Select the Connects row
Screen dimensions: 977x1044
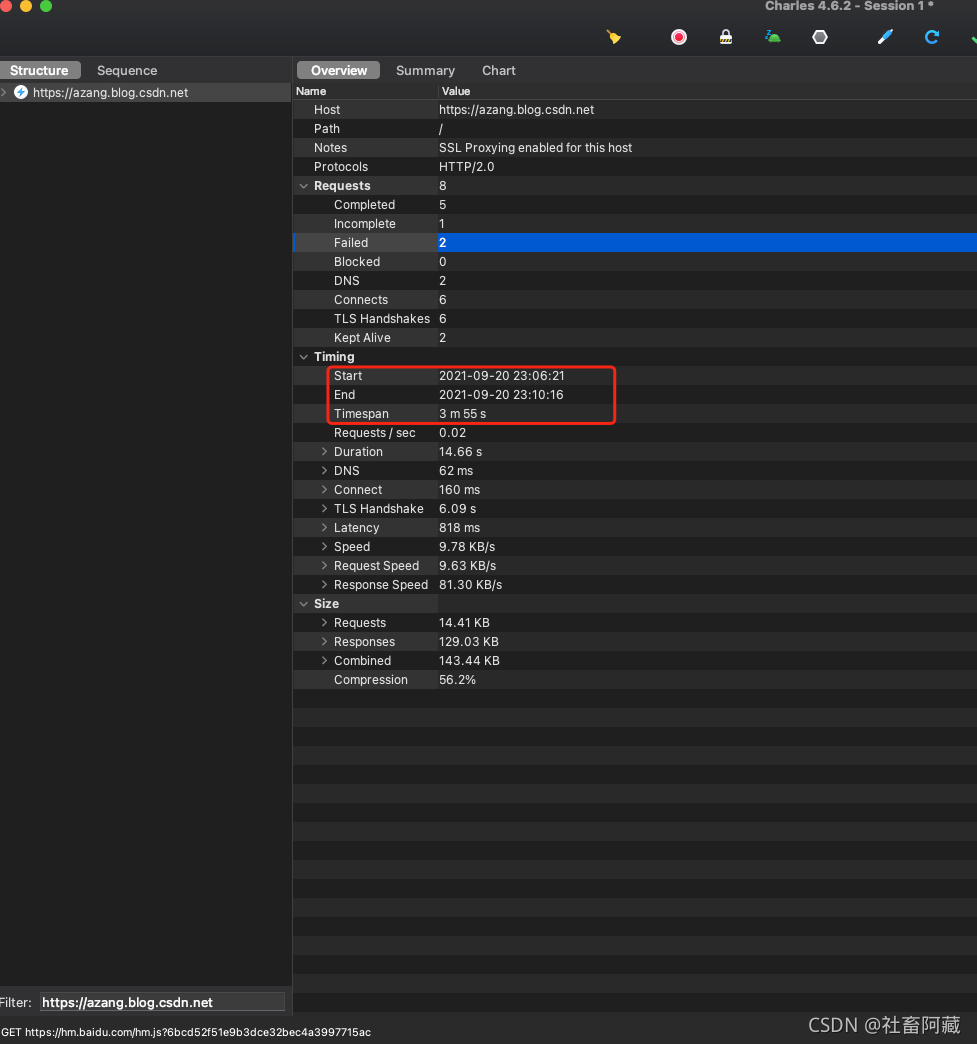(x=635, y=300)
